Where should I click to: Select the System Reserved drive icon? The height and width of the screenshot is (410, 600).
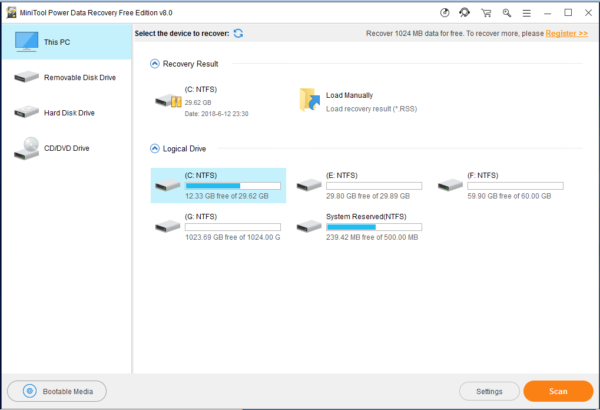tap(309, 226)
